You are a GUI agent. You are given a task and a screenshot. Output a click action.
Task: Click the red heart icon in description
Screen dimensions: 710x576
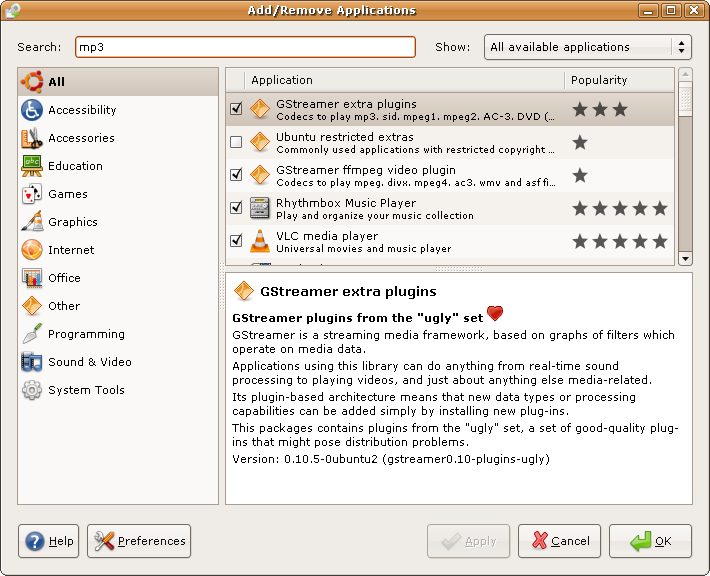coord(495,313)
